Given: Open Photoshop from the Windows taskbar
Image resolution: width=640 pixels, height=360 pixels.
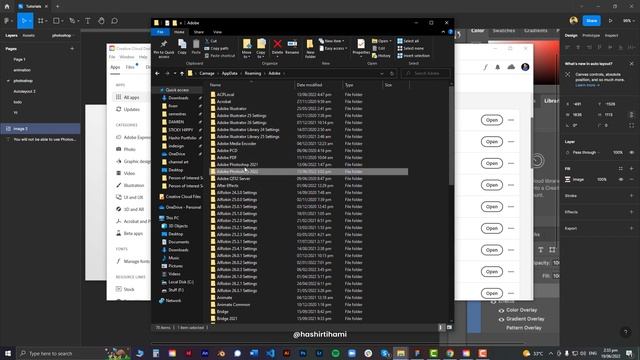Looking at the screenshot, I should (x=303, y=353).
